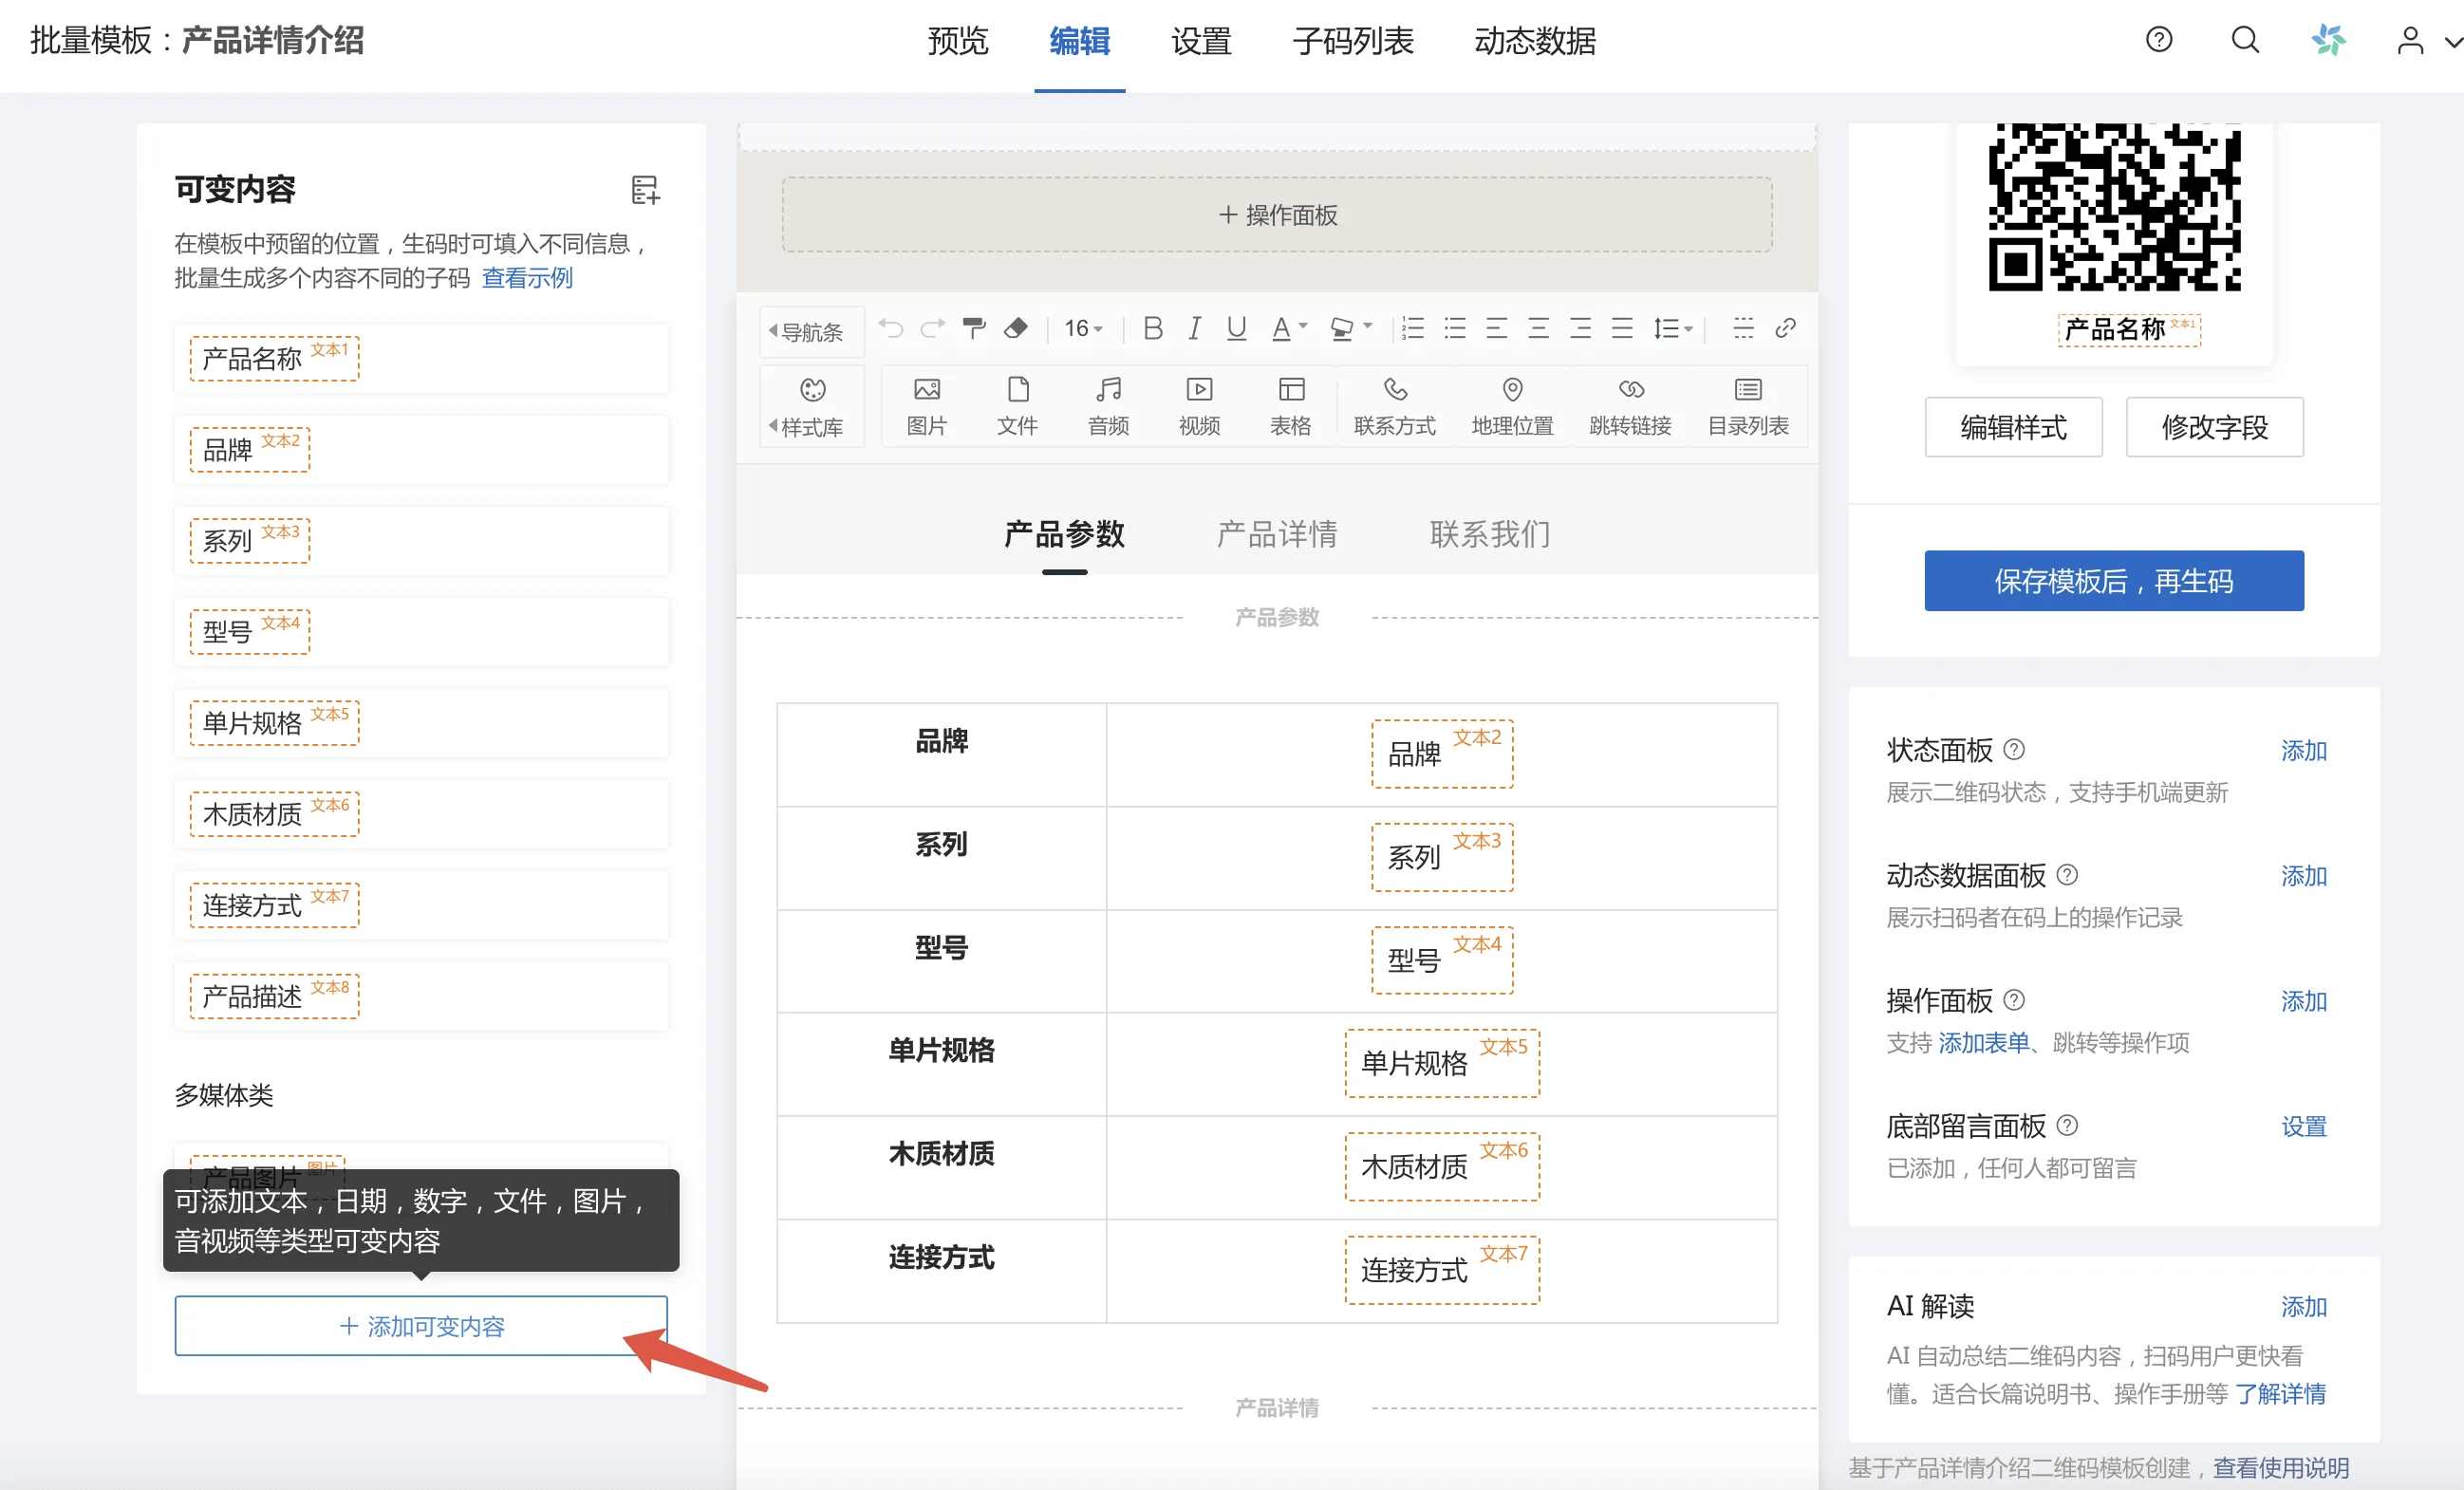Justify text in toolbar
The image size is (2464, 1490).
pyautogui.click(x=1622, y=328)
